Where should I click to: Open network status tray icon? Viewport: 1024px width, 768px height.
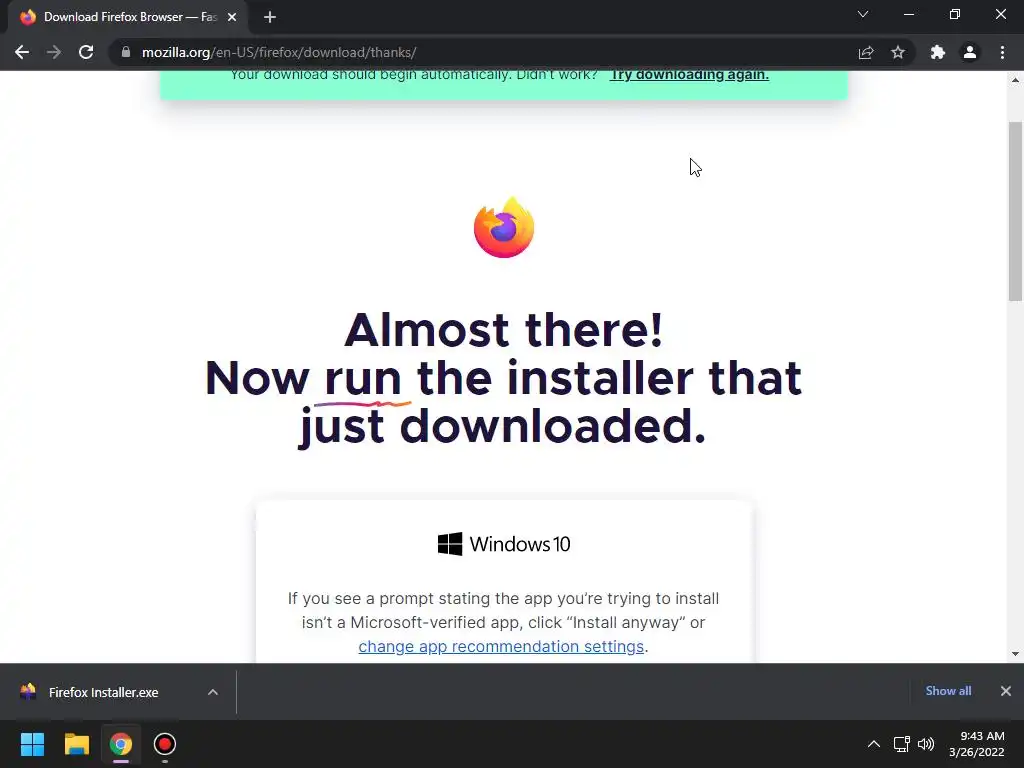point(902,744)
